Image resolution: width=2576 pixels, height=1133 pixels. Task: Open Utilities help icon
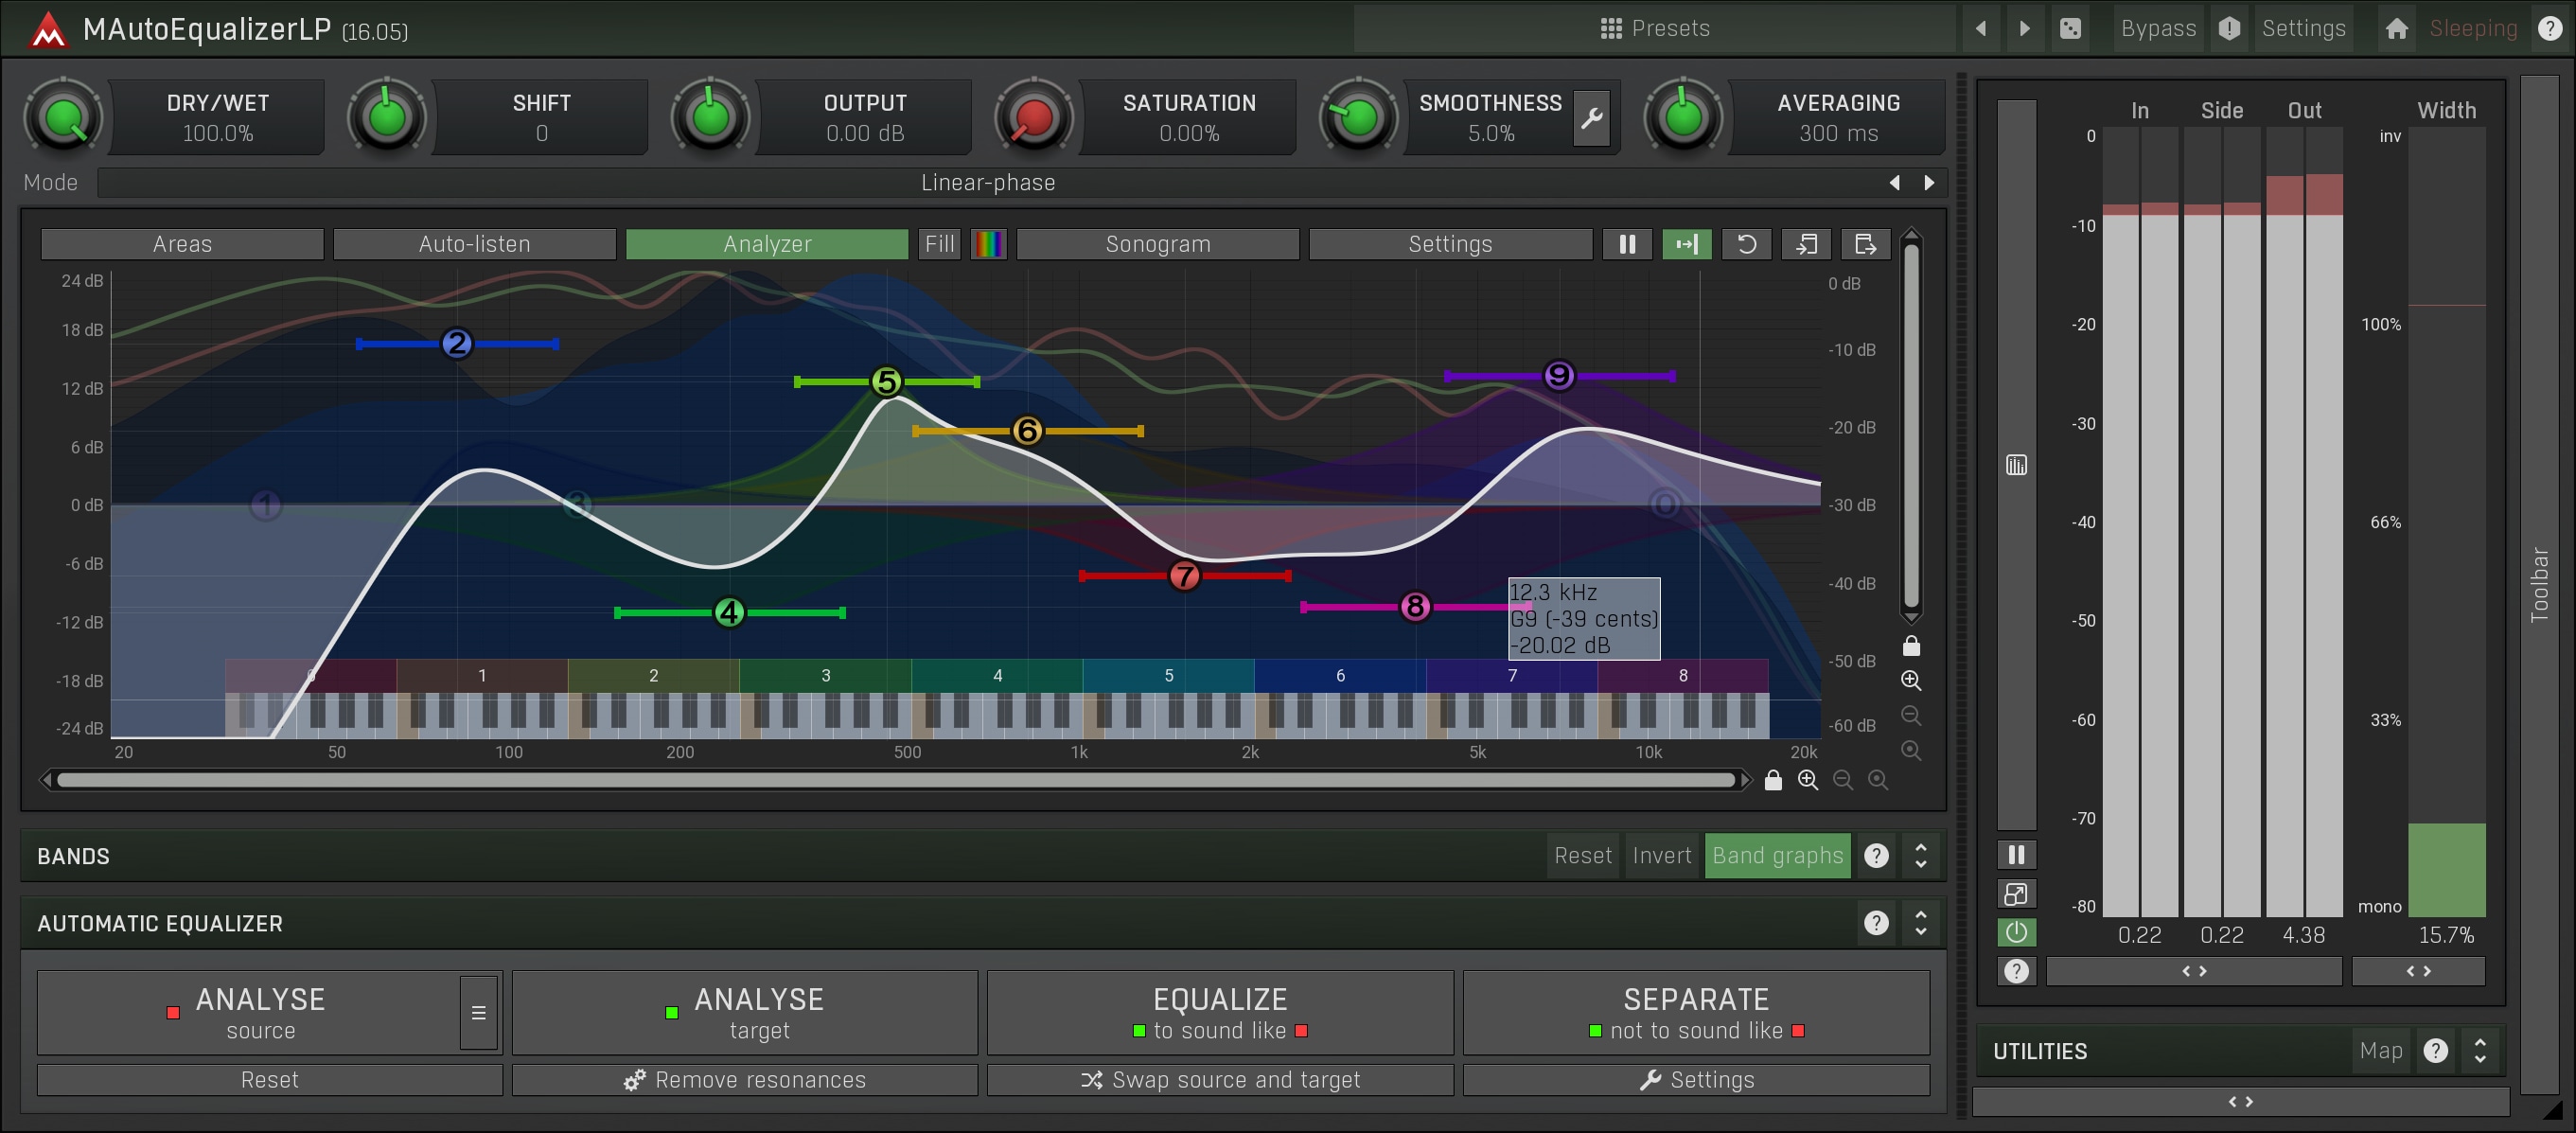pyautogui.click(x=2436, y=1051)
